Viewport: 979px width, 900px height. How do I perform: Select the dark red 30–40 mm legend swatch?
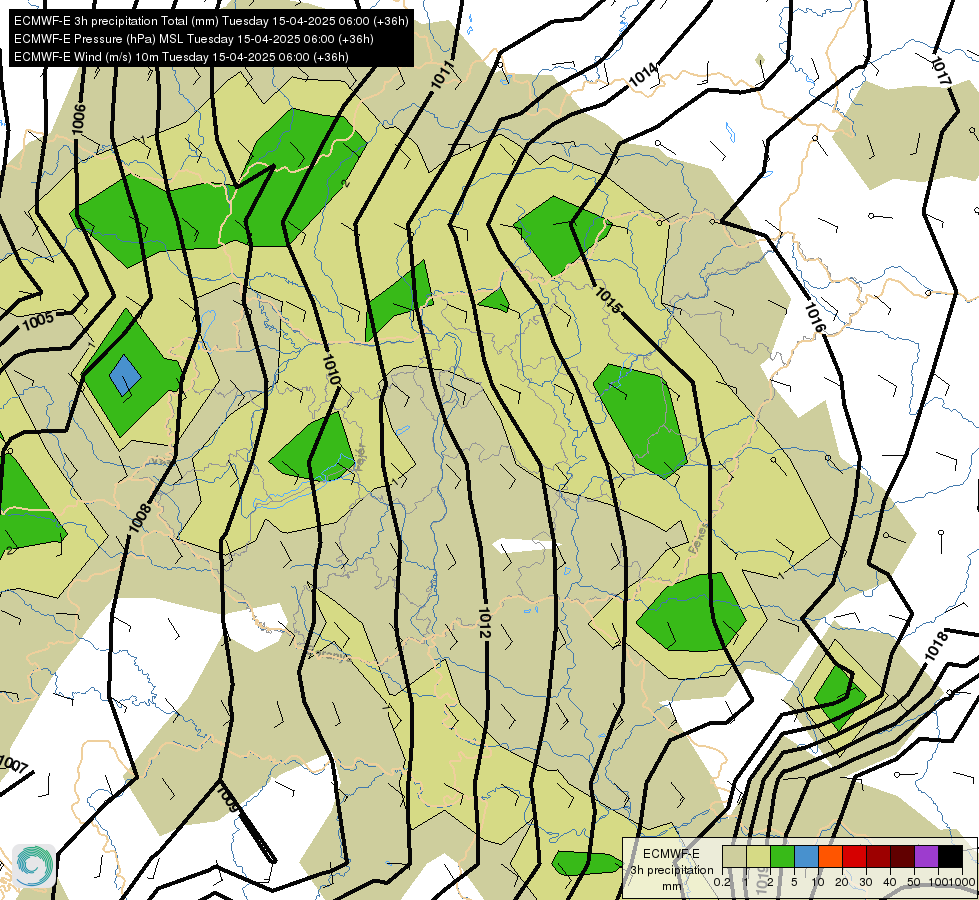878,856
